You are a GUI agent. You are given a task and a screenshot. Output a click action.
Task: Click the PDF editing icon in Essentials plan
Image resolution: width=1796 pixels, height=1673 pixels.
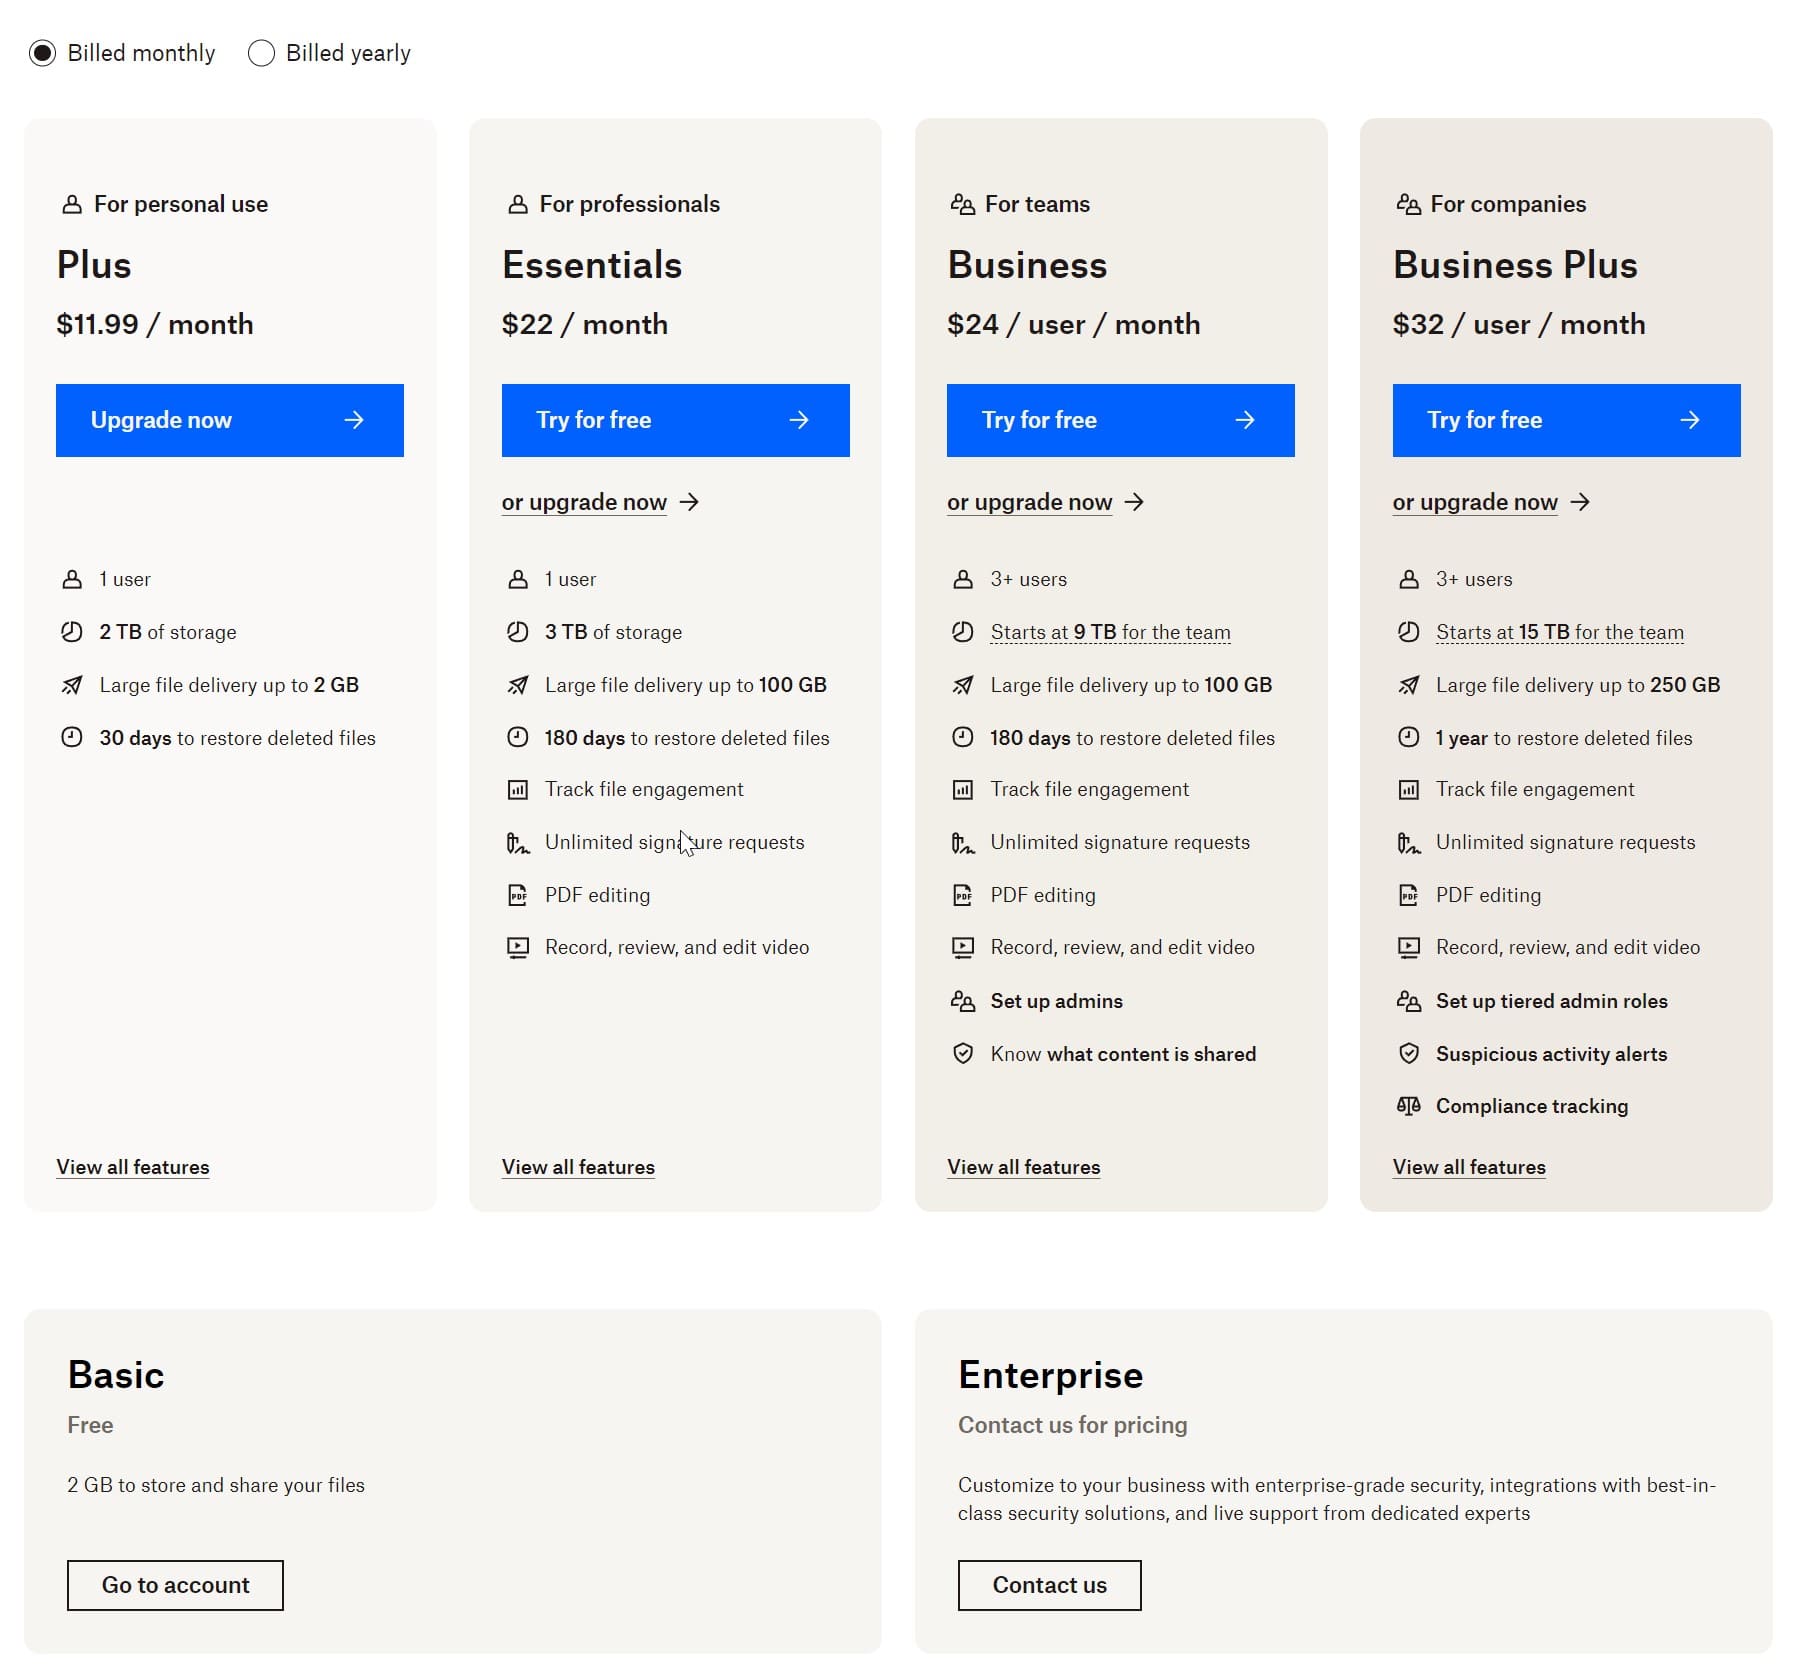[x=518, y=895]
